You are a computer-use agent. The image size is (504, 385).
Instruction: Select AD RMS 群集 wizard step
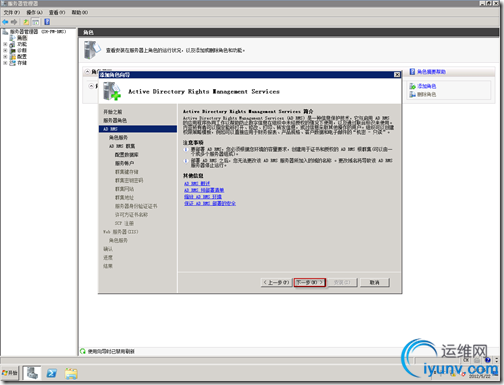pyautogui.click(x=122, y=146)
